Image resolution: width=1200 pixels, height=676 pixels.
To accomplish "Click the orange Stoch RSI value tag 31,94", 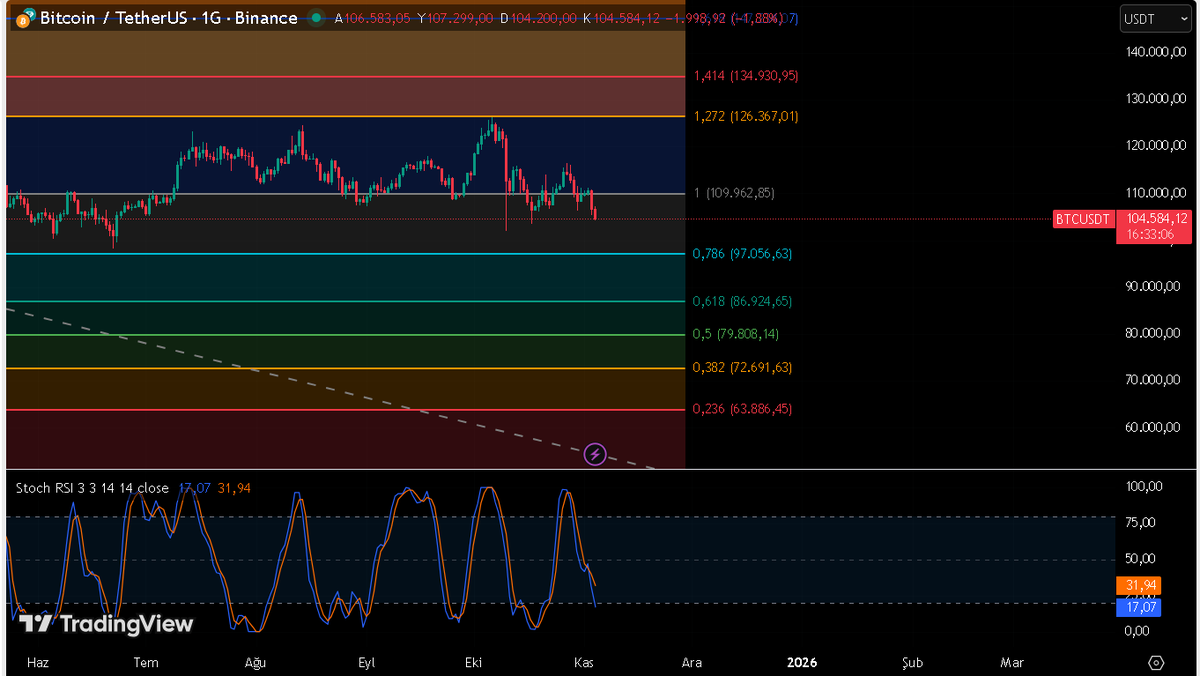I will (1139, 585).
